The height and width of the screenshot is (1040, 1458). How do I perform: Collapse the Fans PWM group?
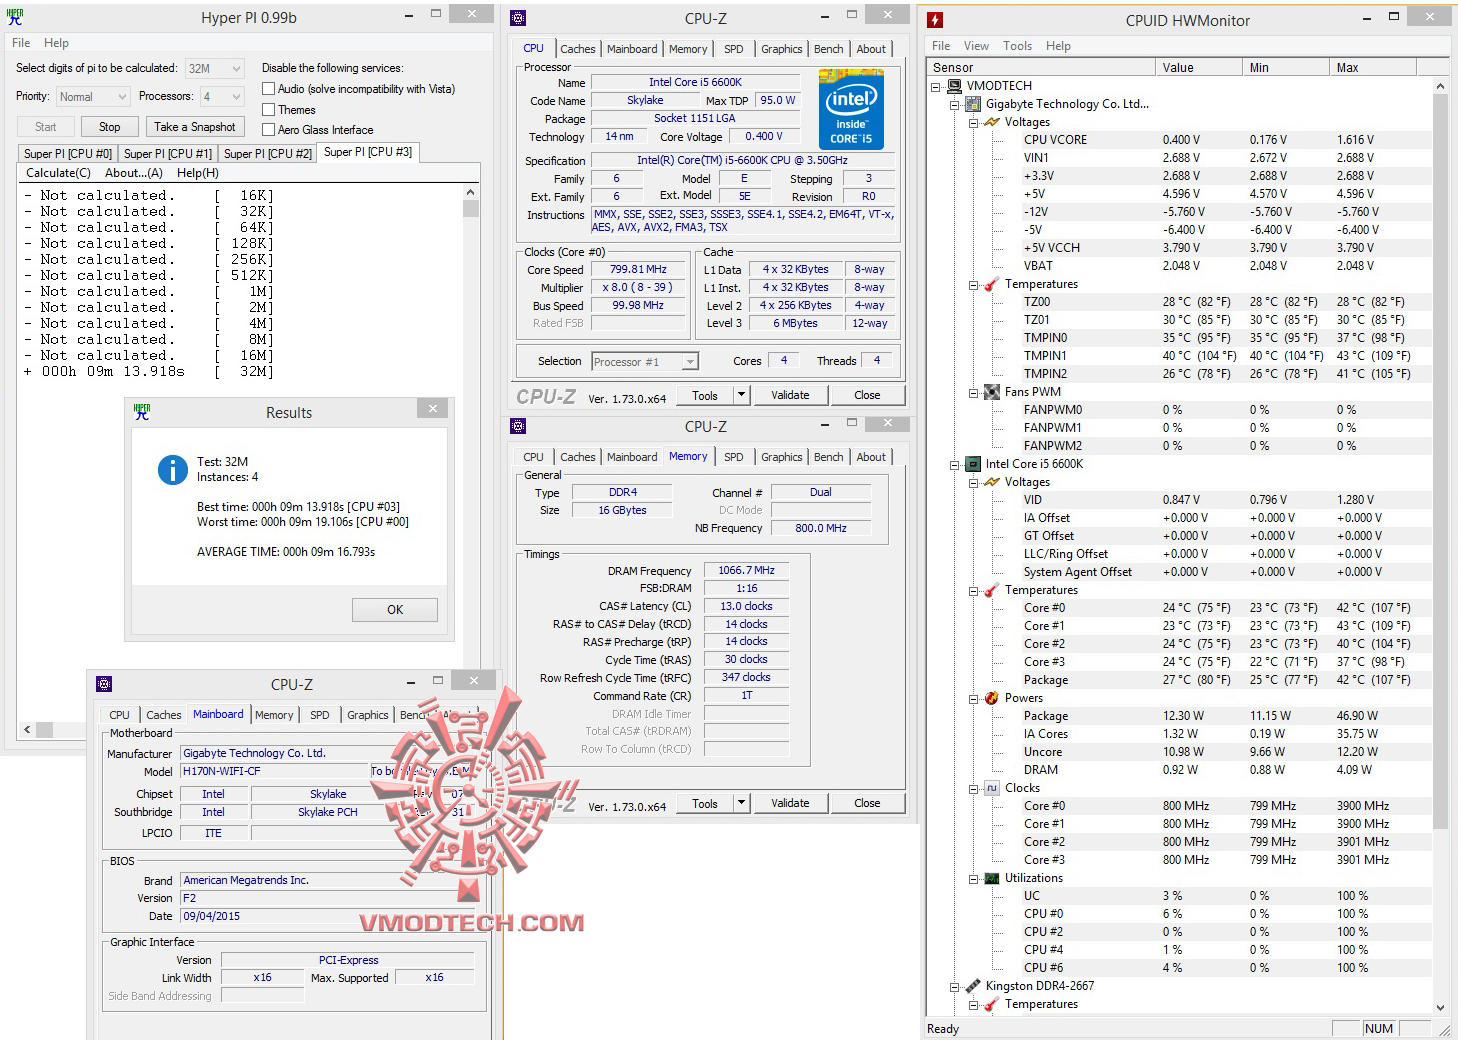click(973, 392)
